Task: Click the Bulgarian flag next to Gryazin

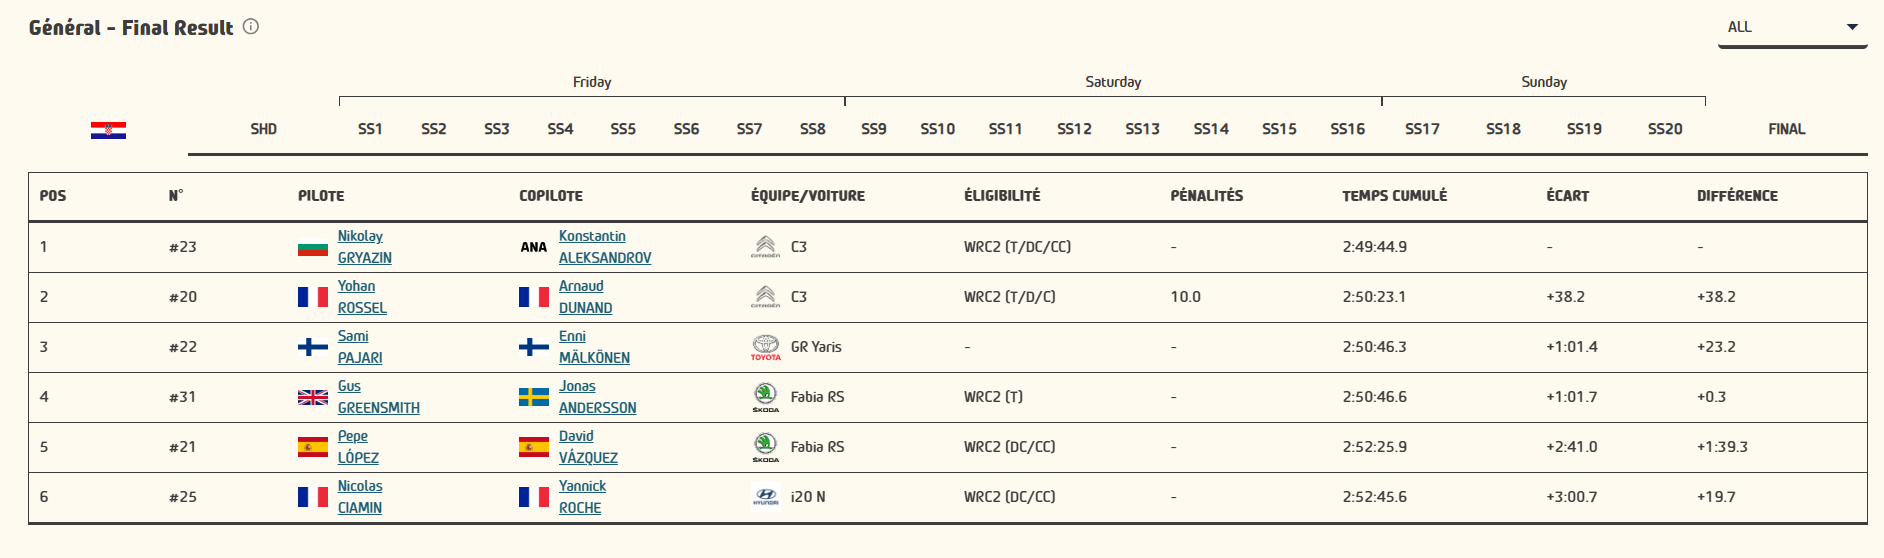Action: click(x=313, y=247)
